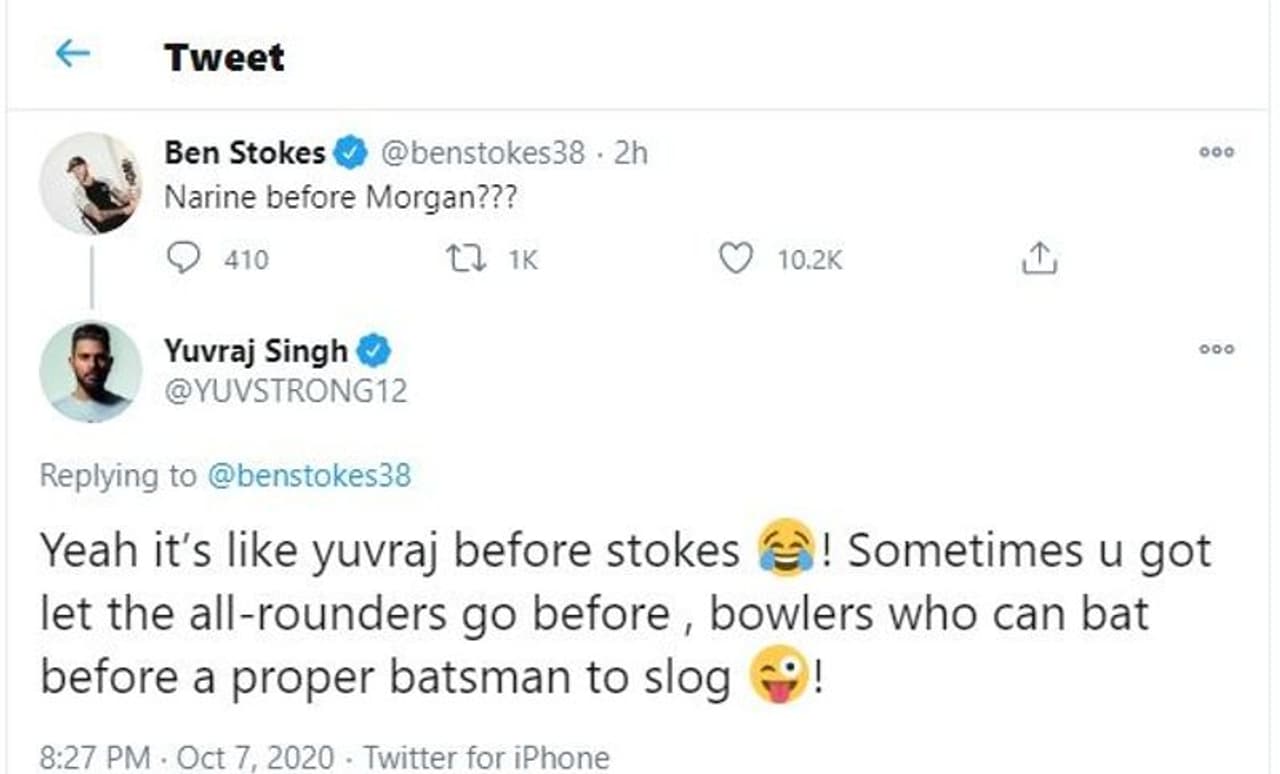
Task: Open Yuvraj Singh's profile picture
Action: pos(90,371)
